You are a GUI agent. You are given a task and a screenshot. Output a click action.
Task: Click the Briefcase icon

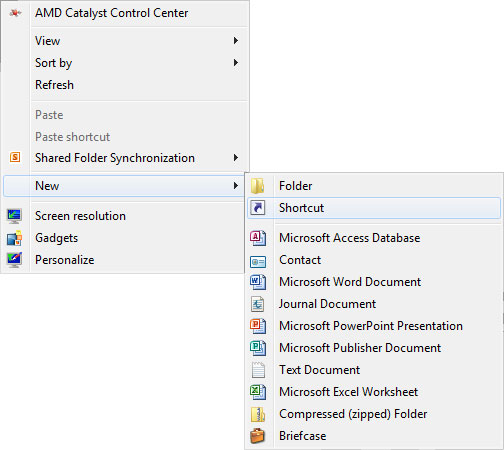tap(257, 436)
